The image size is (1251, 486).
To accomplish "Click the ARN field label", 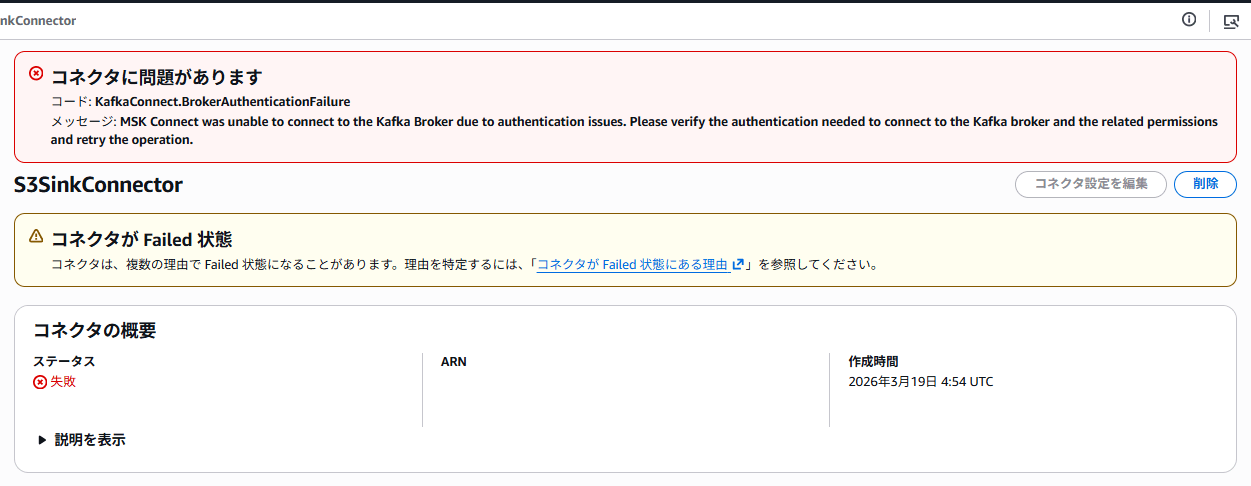I will pyautogui.click(x=453, y=361).
